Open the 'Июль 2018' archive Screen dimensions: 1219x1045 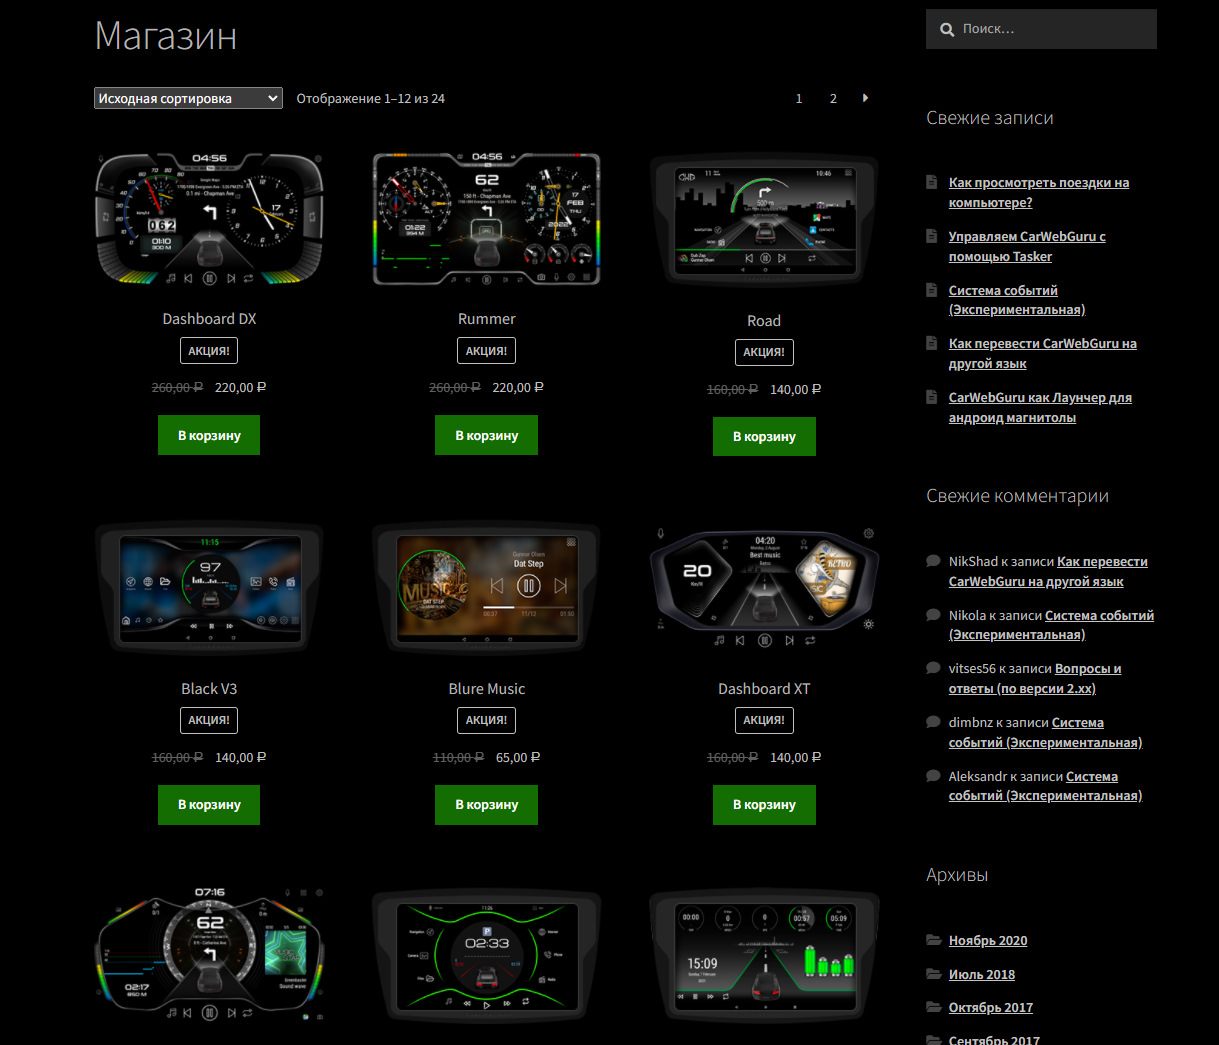982,974
